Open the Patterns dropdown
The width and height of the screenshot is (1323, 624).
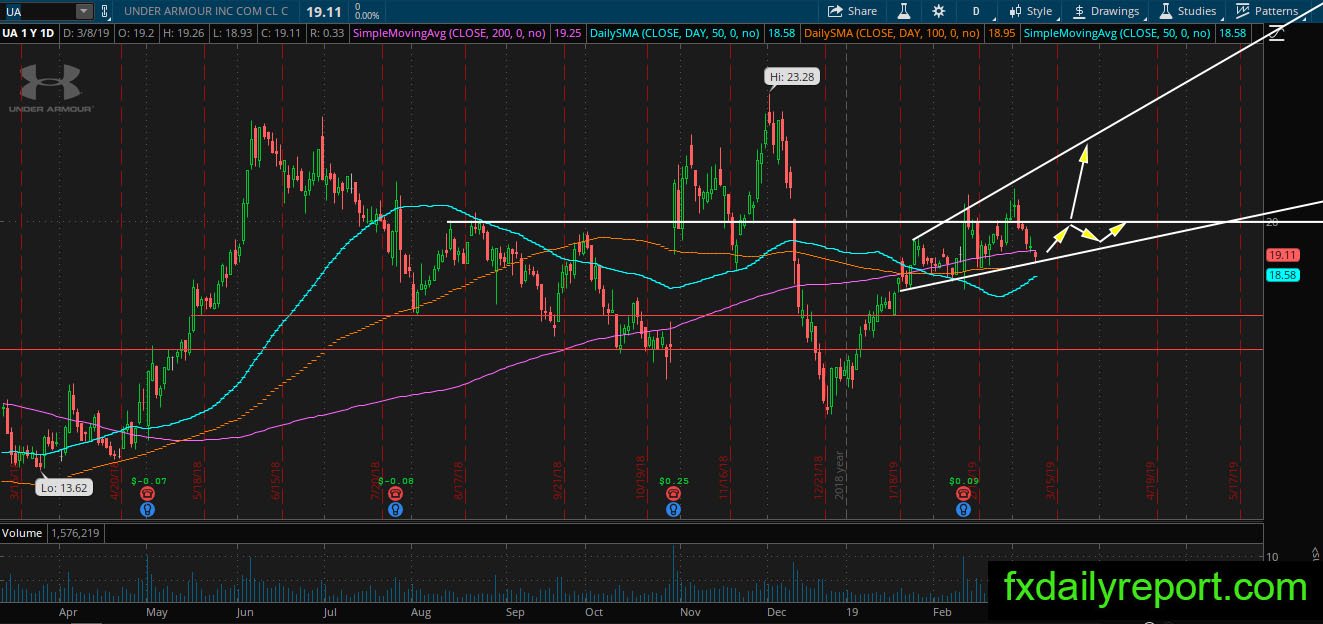[x=1268, y=11]
